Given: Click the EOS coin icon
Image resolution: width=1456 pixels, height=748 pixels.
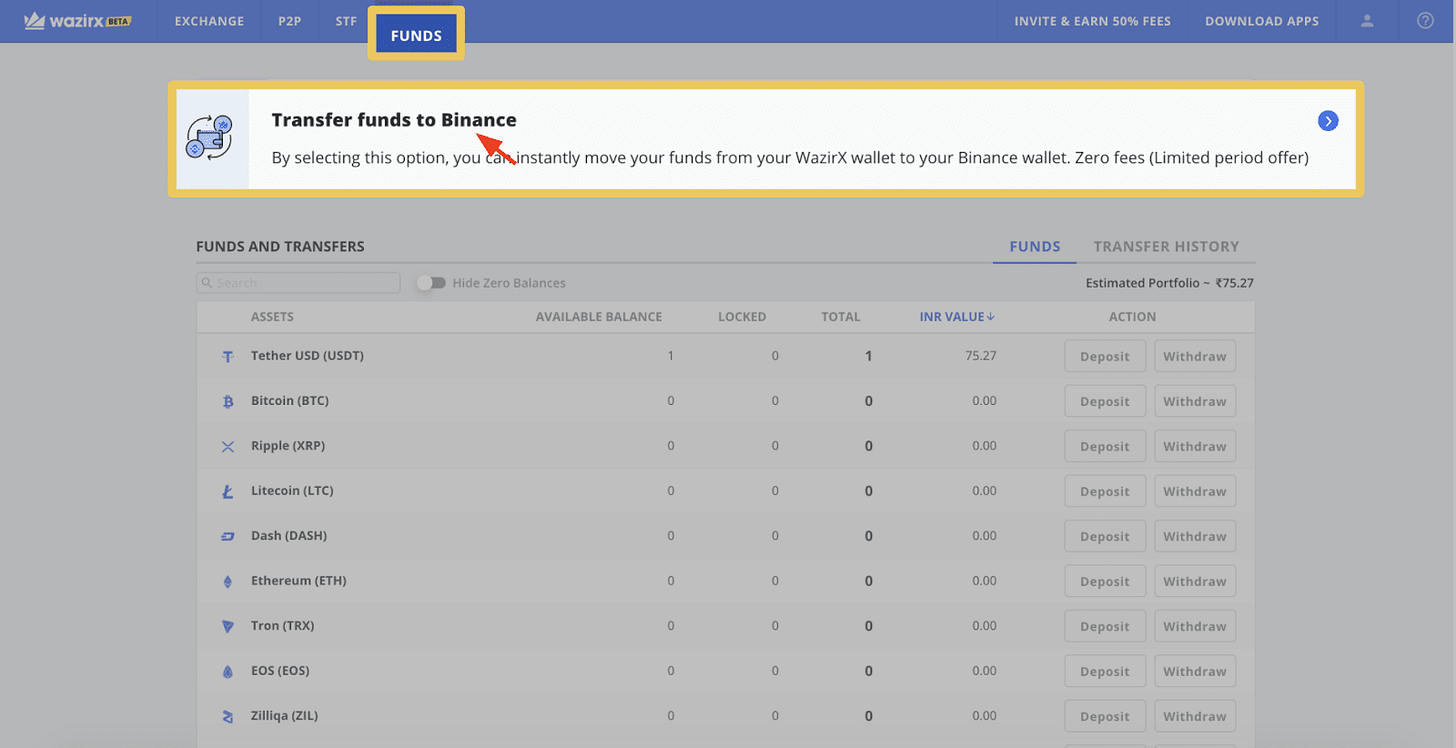Looking at the screenshot, I should pos(228,672).
